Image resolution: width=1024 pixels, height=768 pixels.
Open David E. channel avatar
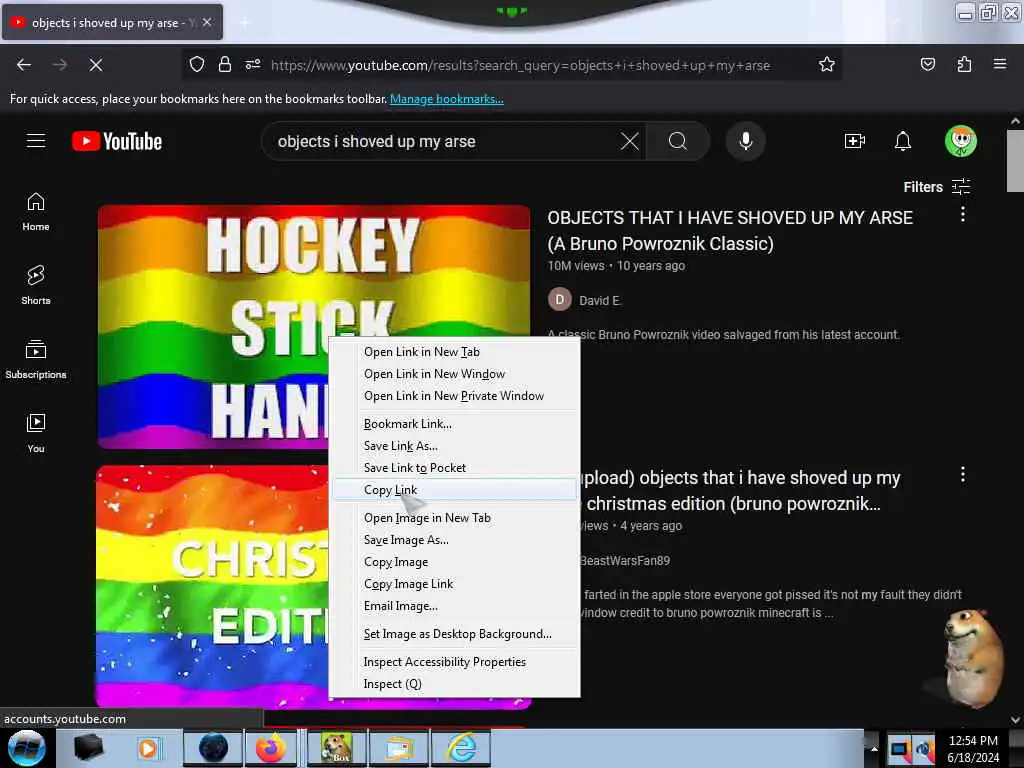559,300
